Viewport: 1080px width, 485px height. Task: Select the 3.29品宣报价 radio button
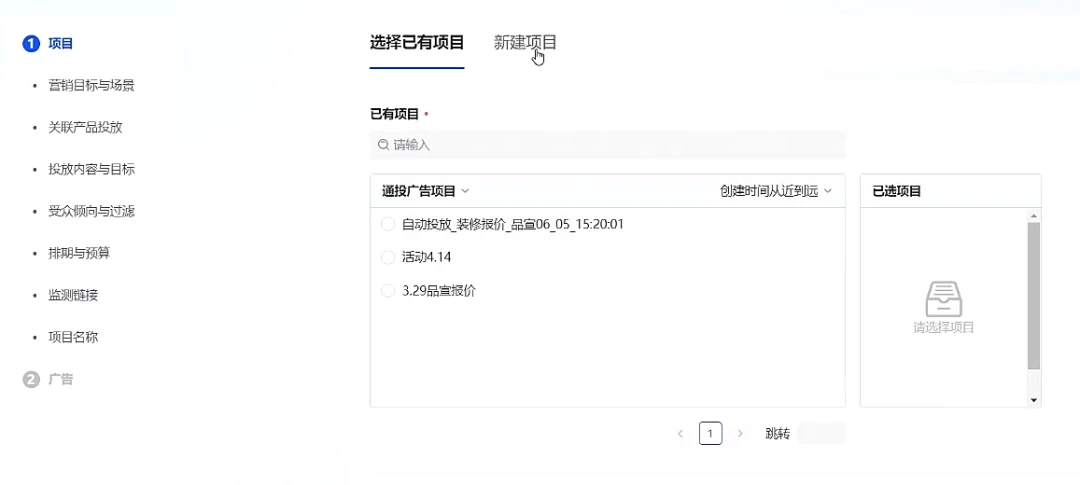tap(388, 291)
